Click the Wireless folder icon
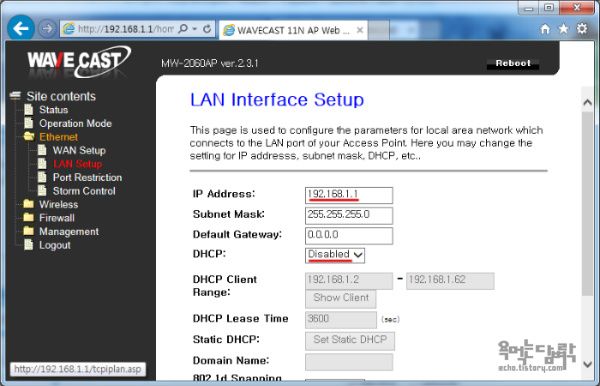This screenshot has width=600, height=386. [x=29, y=204]
